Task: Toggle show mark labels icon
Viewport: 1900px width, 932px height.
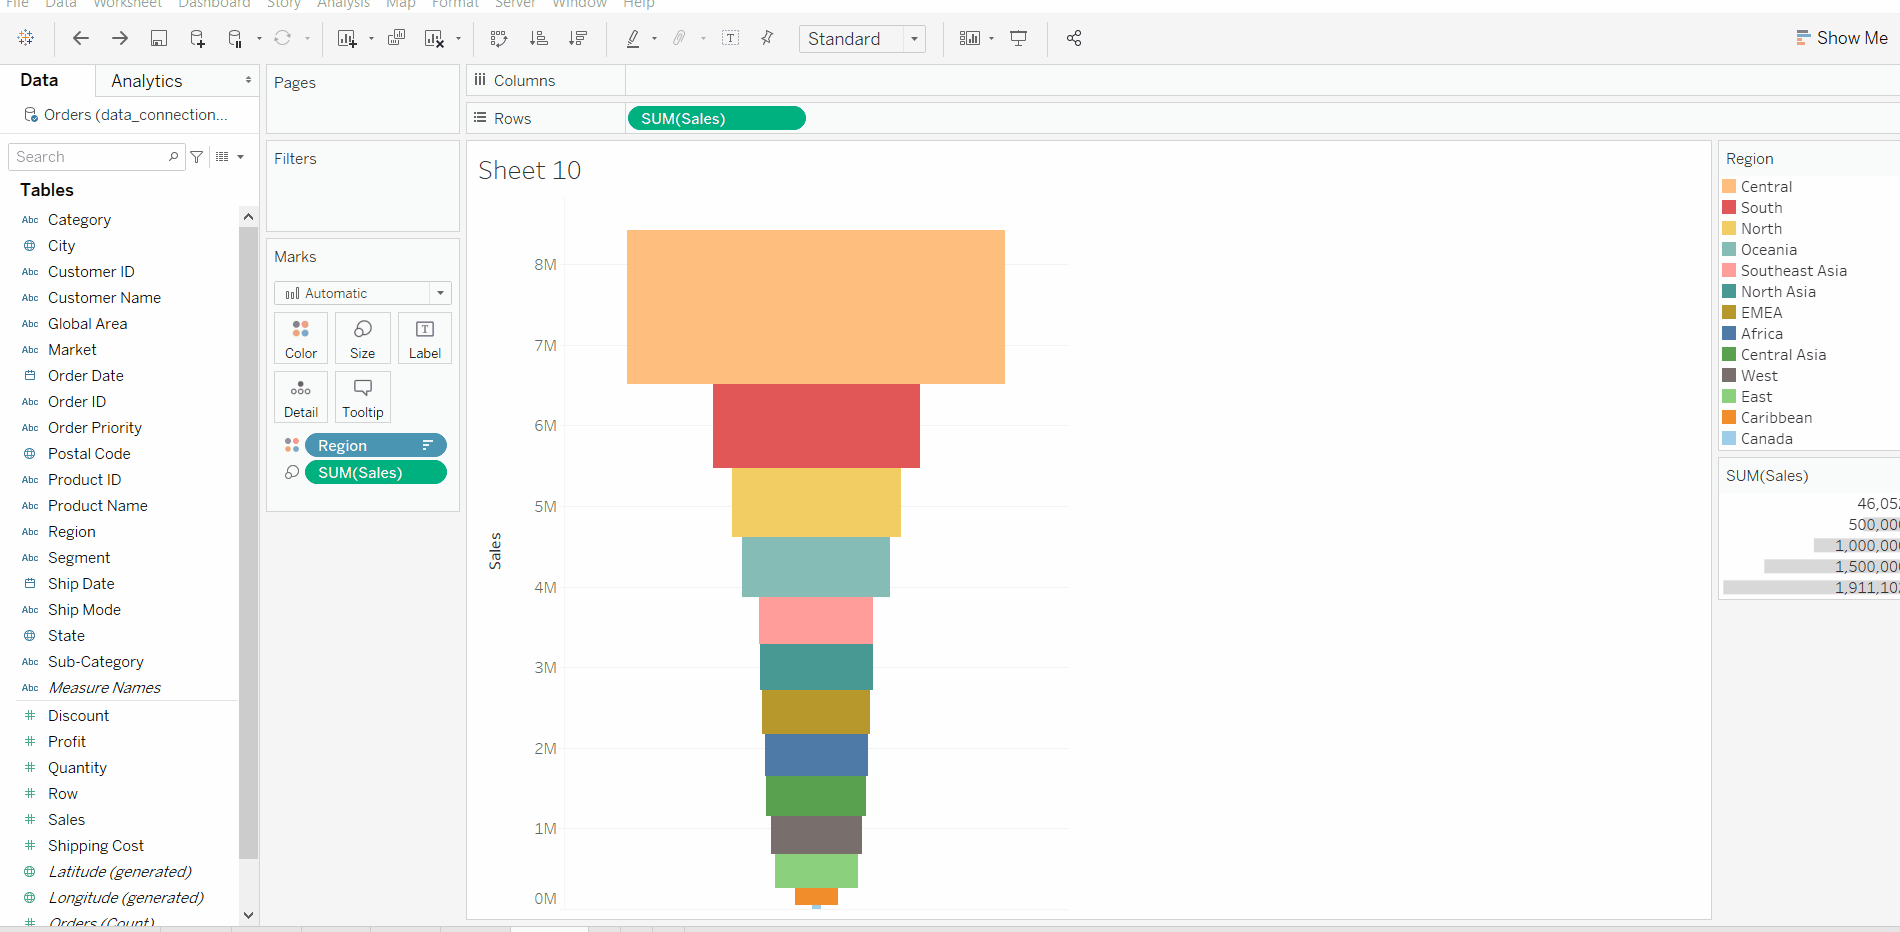Action: (731, 38)
